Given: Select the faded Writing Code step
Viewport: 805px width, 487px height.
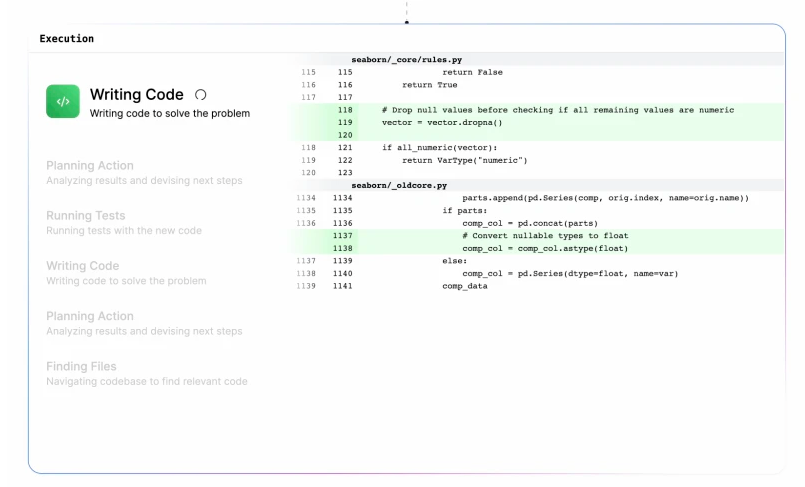Looking at the screenshot, I should pyautogui.click(x=82, y=266).
